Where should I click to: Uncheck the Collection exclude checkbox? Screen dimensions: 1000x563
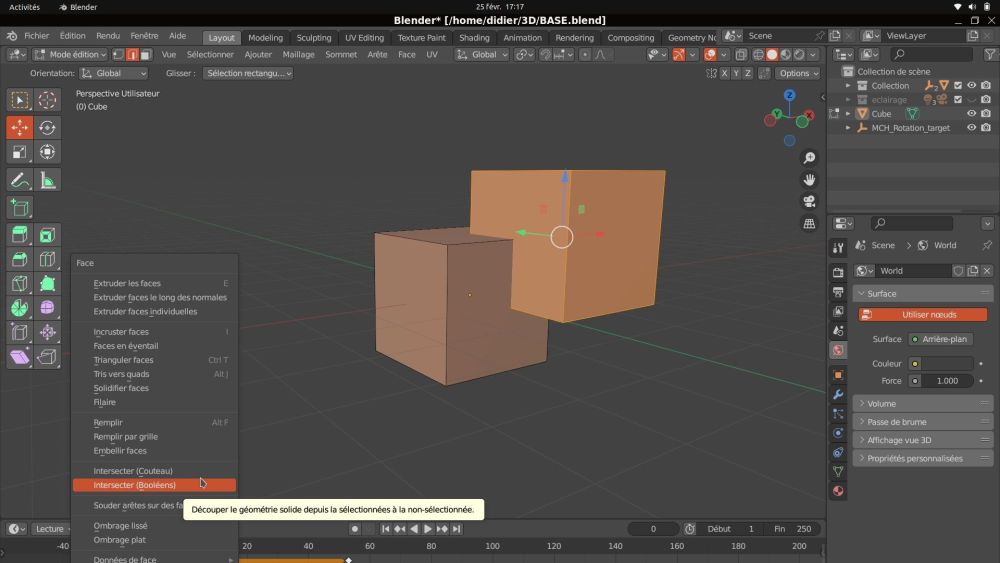coord(958,85)
